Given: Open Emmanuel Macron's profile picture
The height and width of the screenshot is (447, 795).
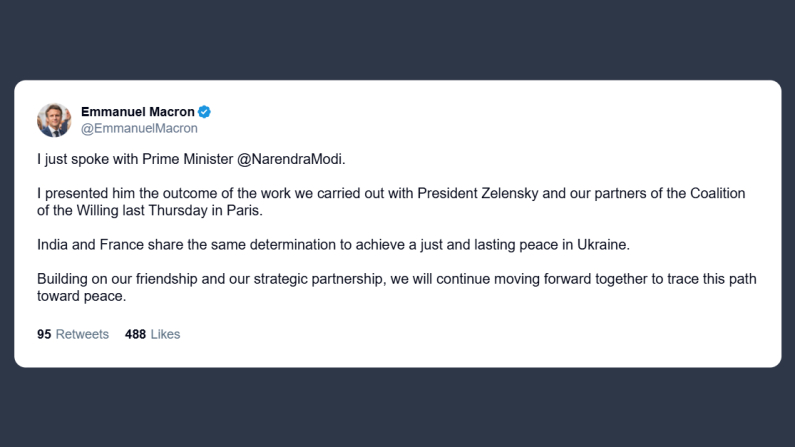Looking at the screenshot, I should tap(54, 120).
